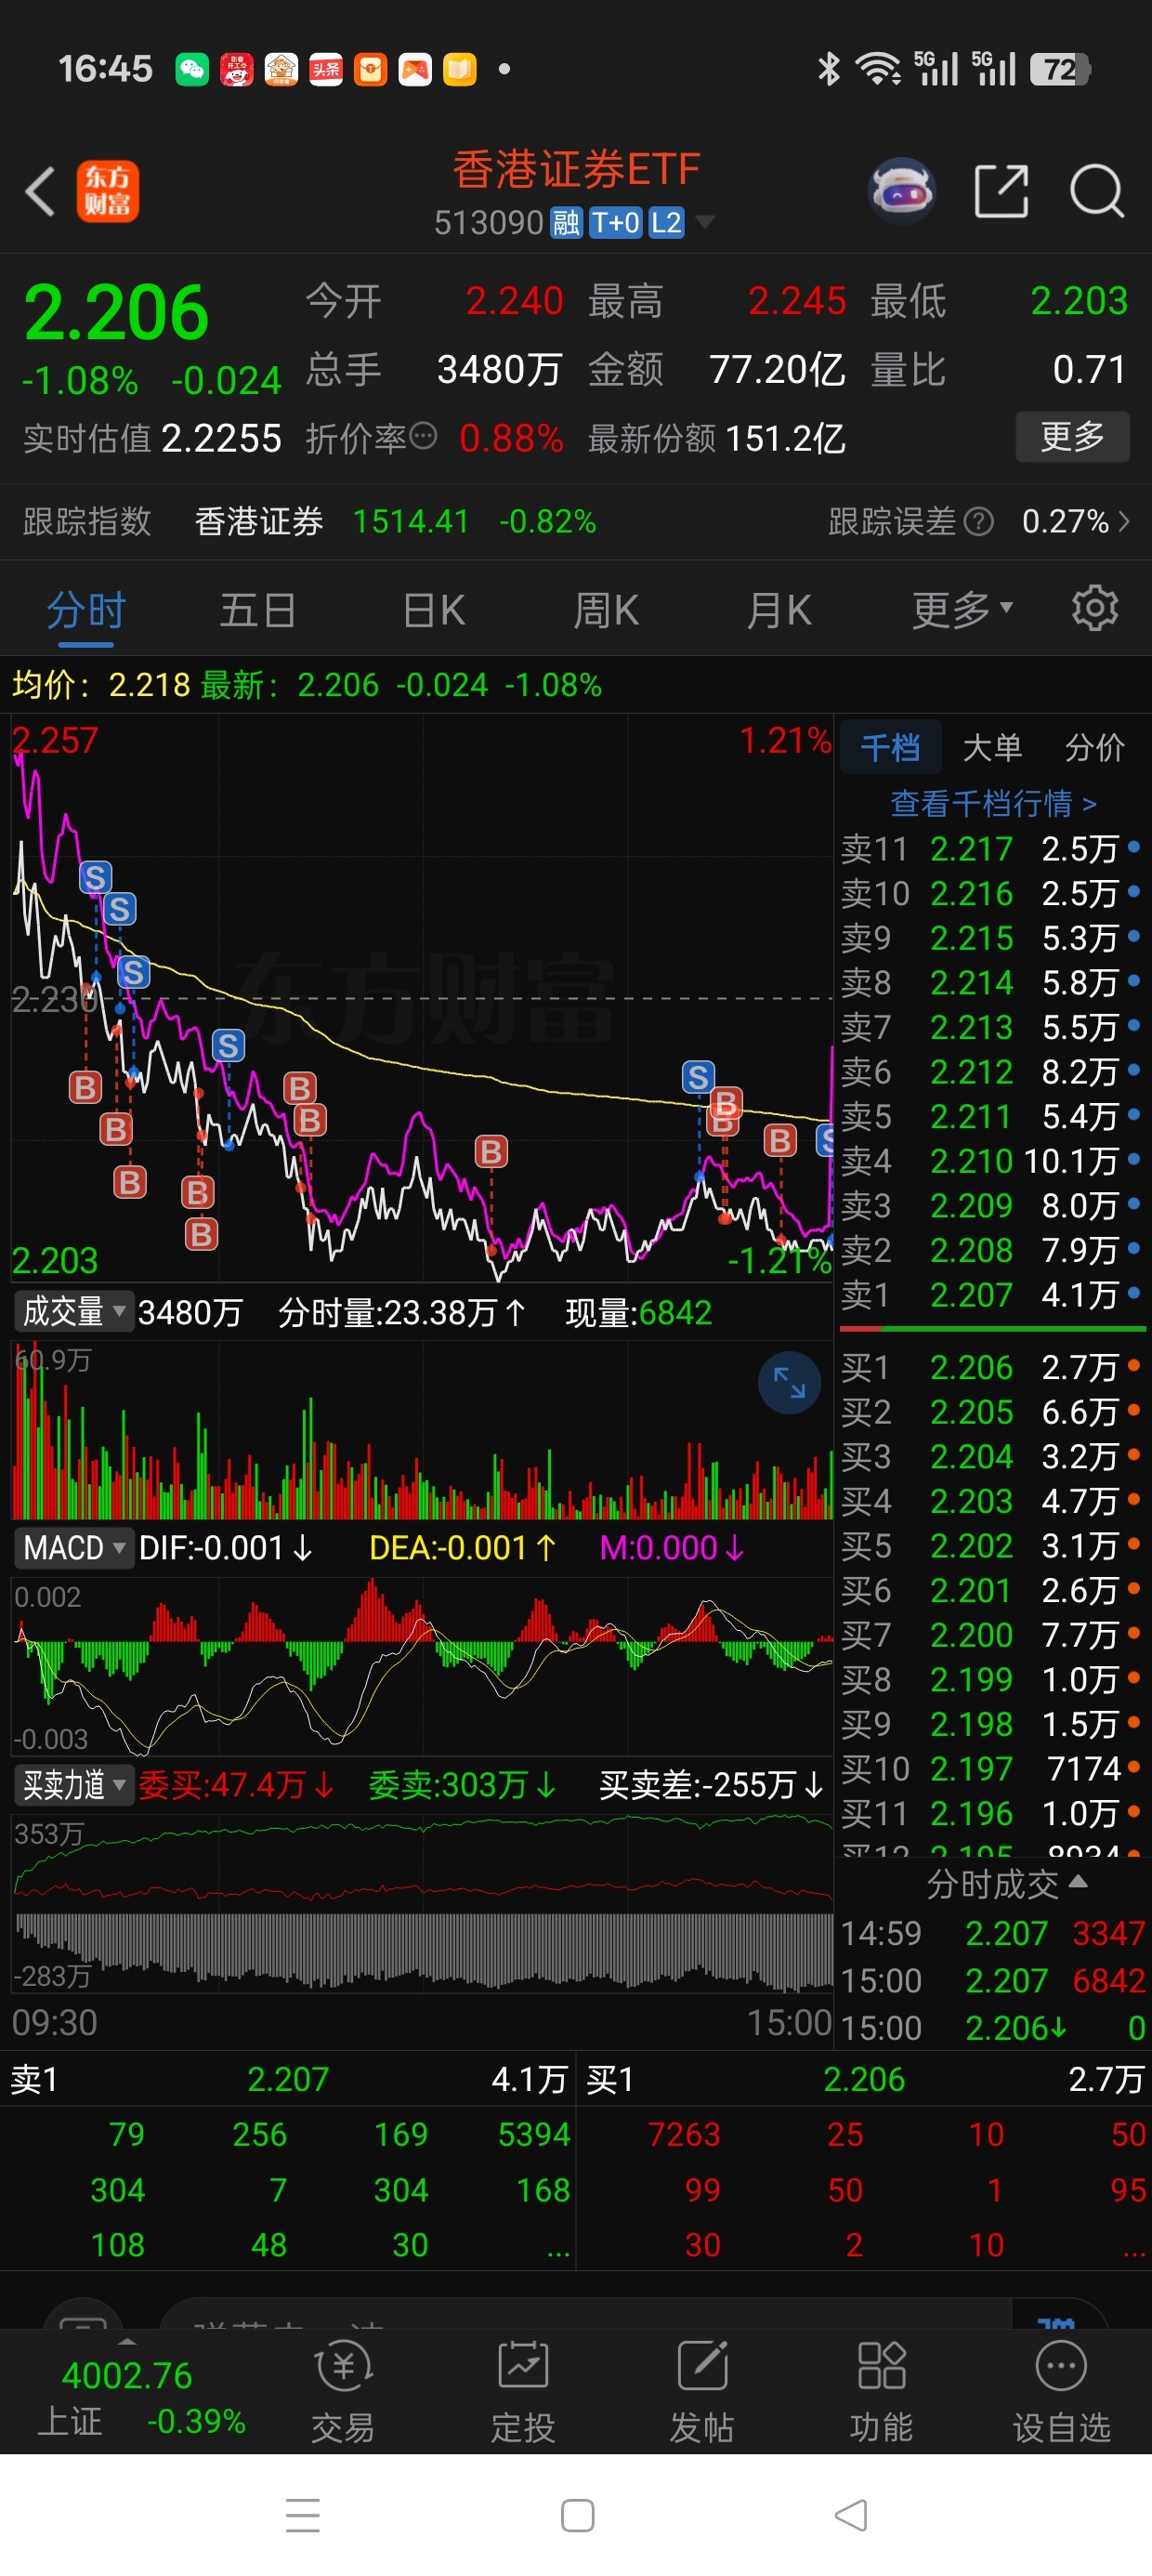The width and height of the screenshot is (1152, 2576).
Task: Open the 买卖力道 indicator dropdown
Action: (x=74, y=1785)
